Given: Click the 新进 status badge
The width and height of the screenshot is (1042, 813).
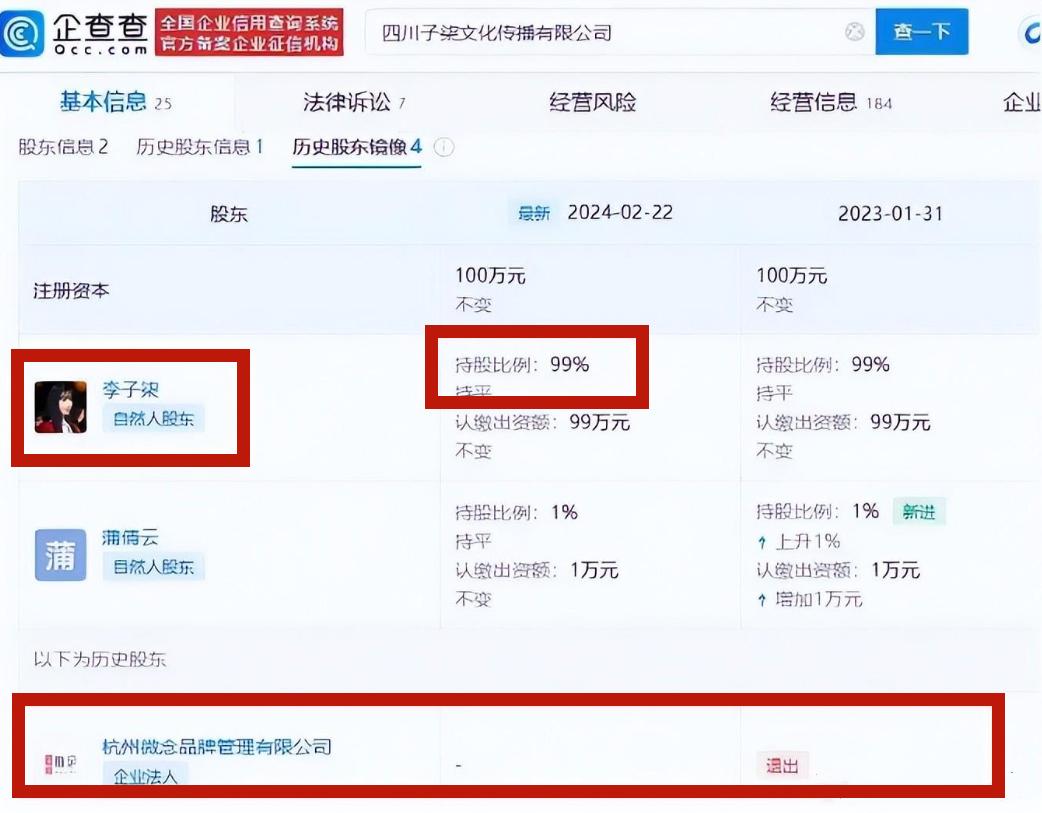Looking at the screenshot, I should pyautogui.click(x=918, y=512).
